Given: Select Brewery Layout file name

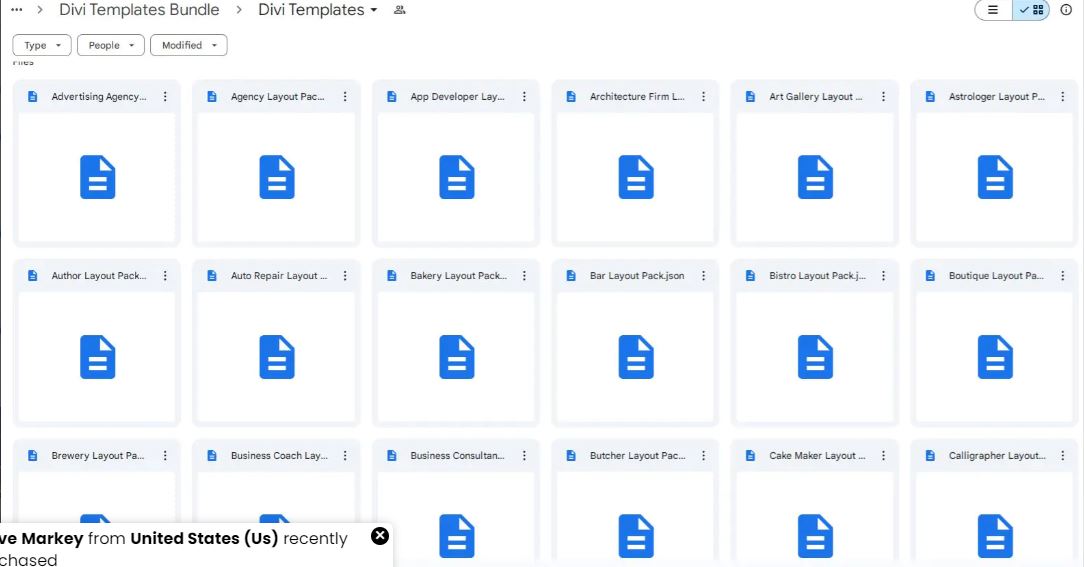Looking at the screenshot, I should tap(97, 456).
